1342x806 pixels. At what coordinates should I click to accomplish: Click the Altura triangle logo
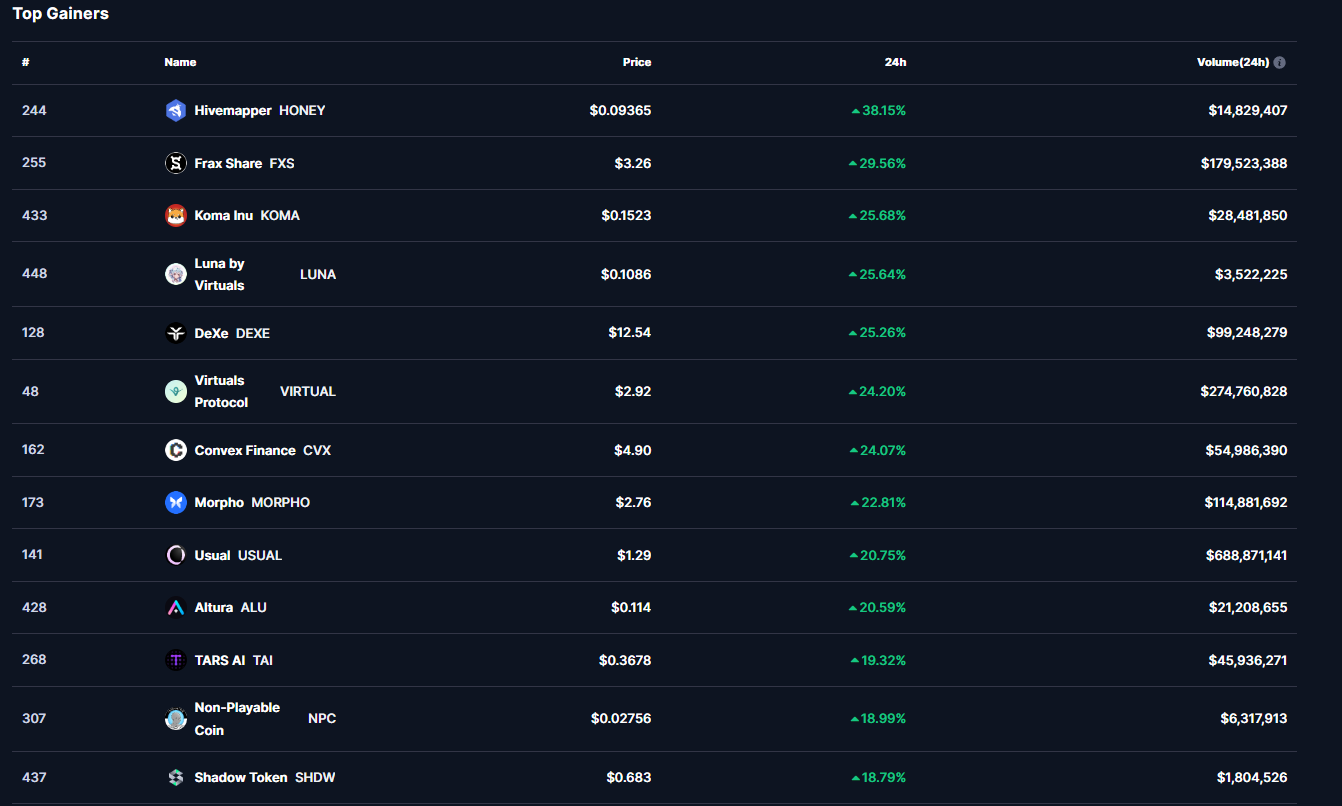click(176, 608)
